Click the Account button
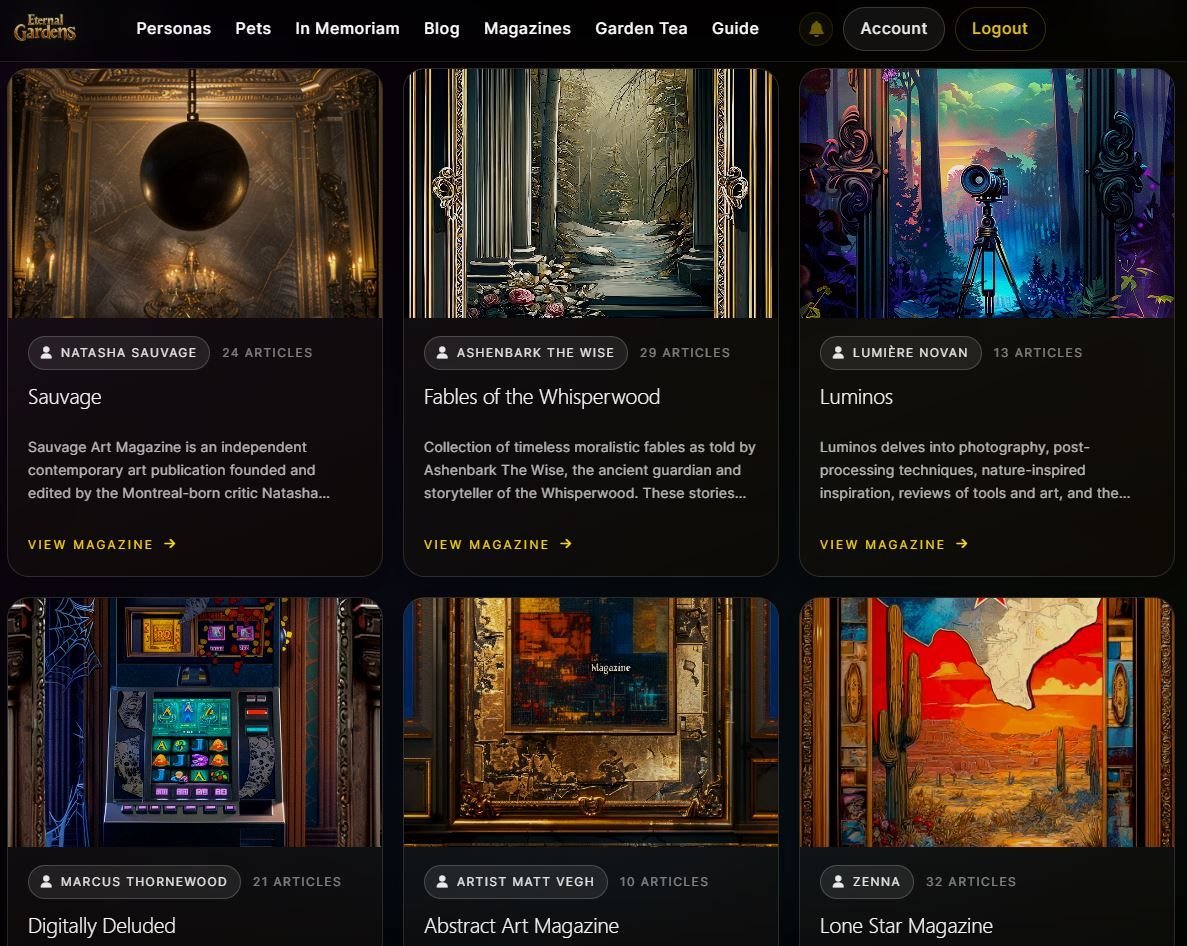Image resolution: width=1187 pixels, height=946 pixels. 893,29
